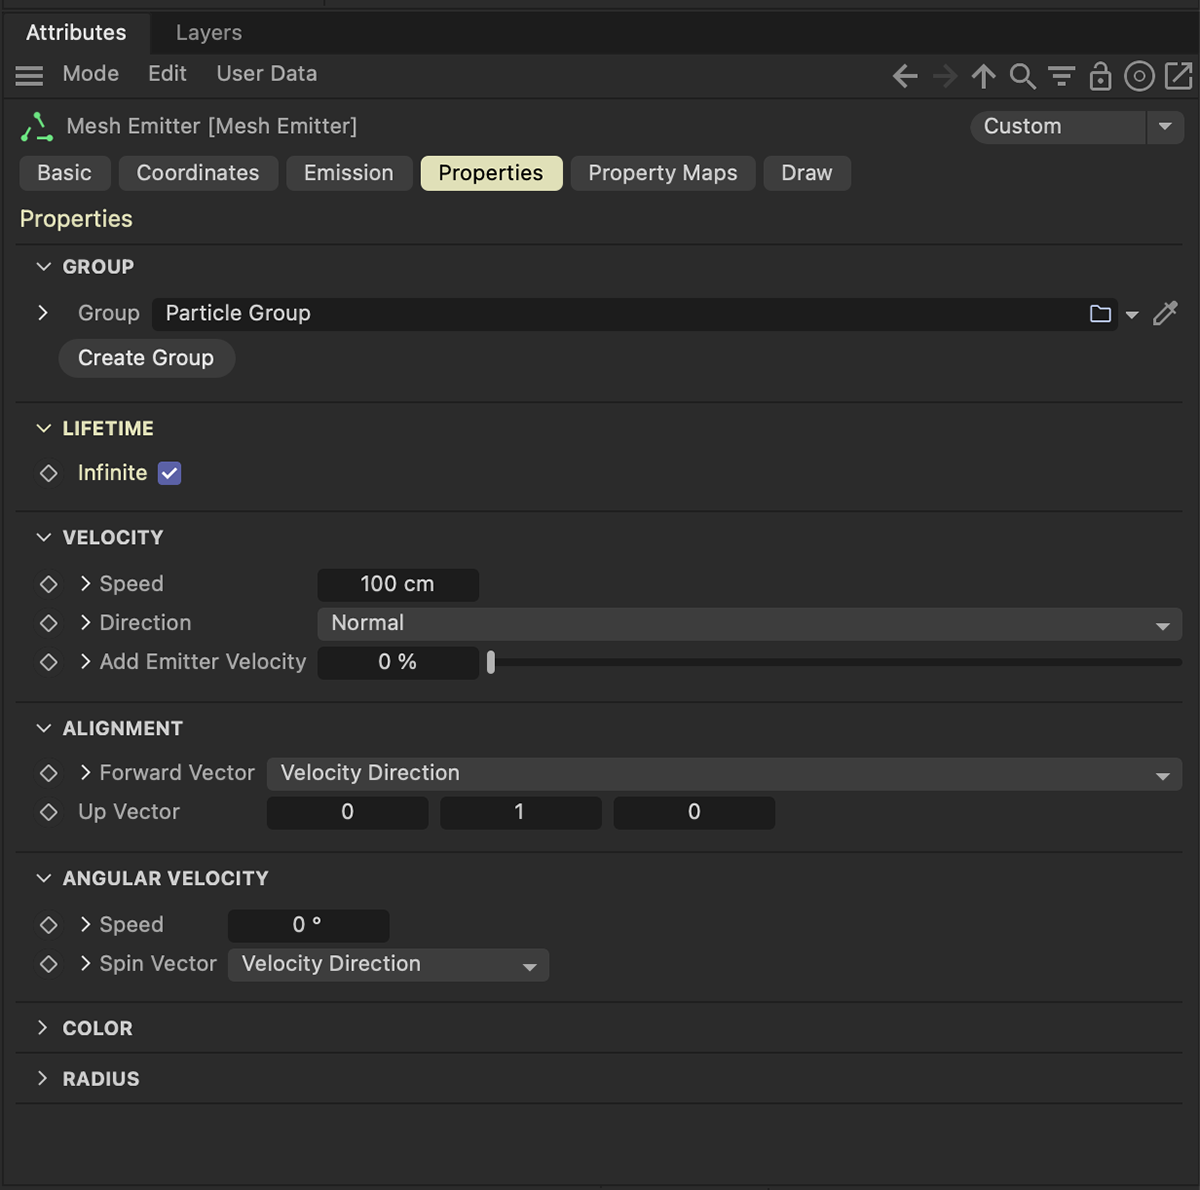Viewport: 1200px width, 1190px height.
Task: Switch to the Coordinates tab
Action: pyautogui.click(x=198, y=173)
